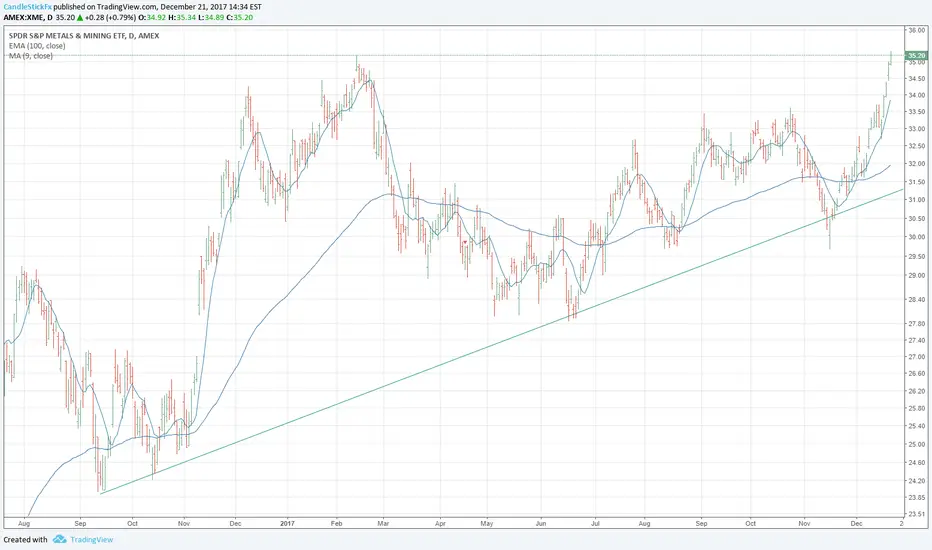The image size is (932, 550).
Task: Click the 30.00 price axis label
Action: [916, 237]
